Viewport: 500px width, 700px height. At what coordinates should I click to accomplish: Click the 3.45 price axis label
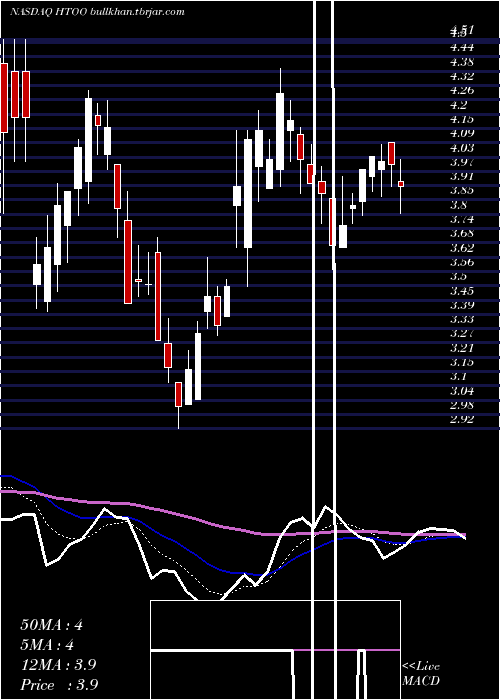[x=462, y=291]
